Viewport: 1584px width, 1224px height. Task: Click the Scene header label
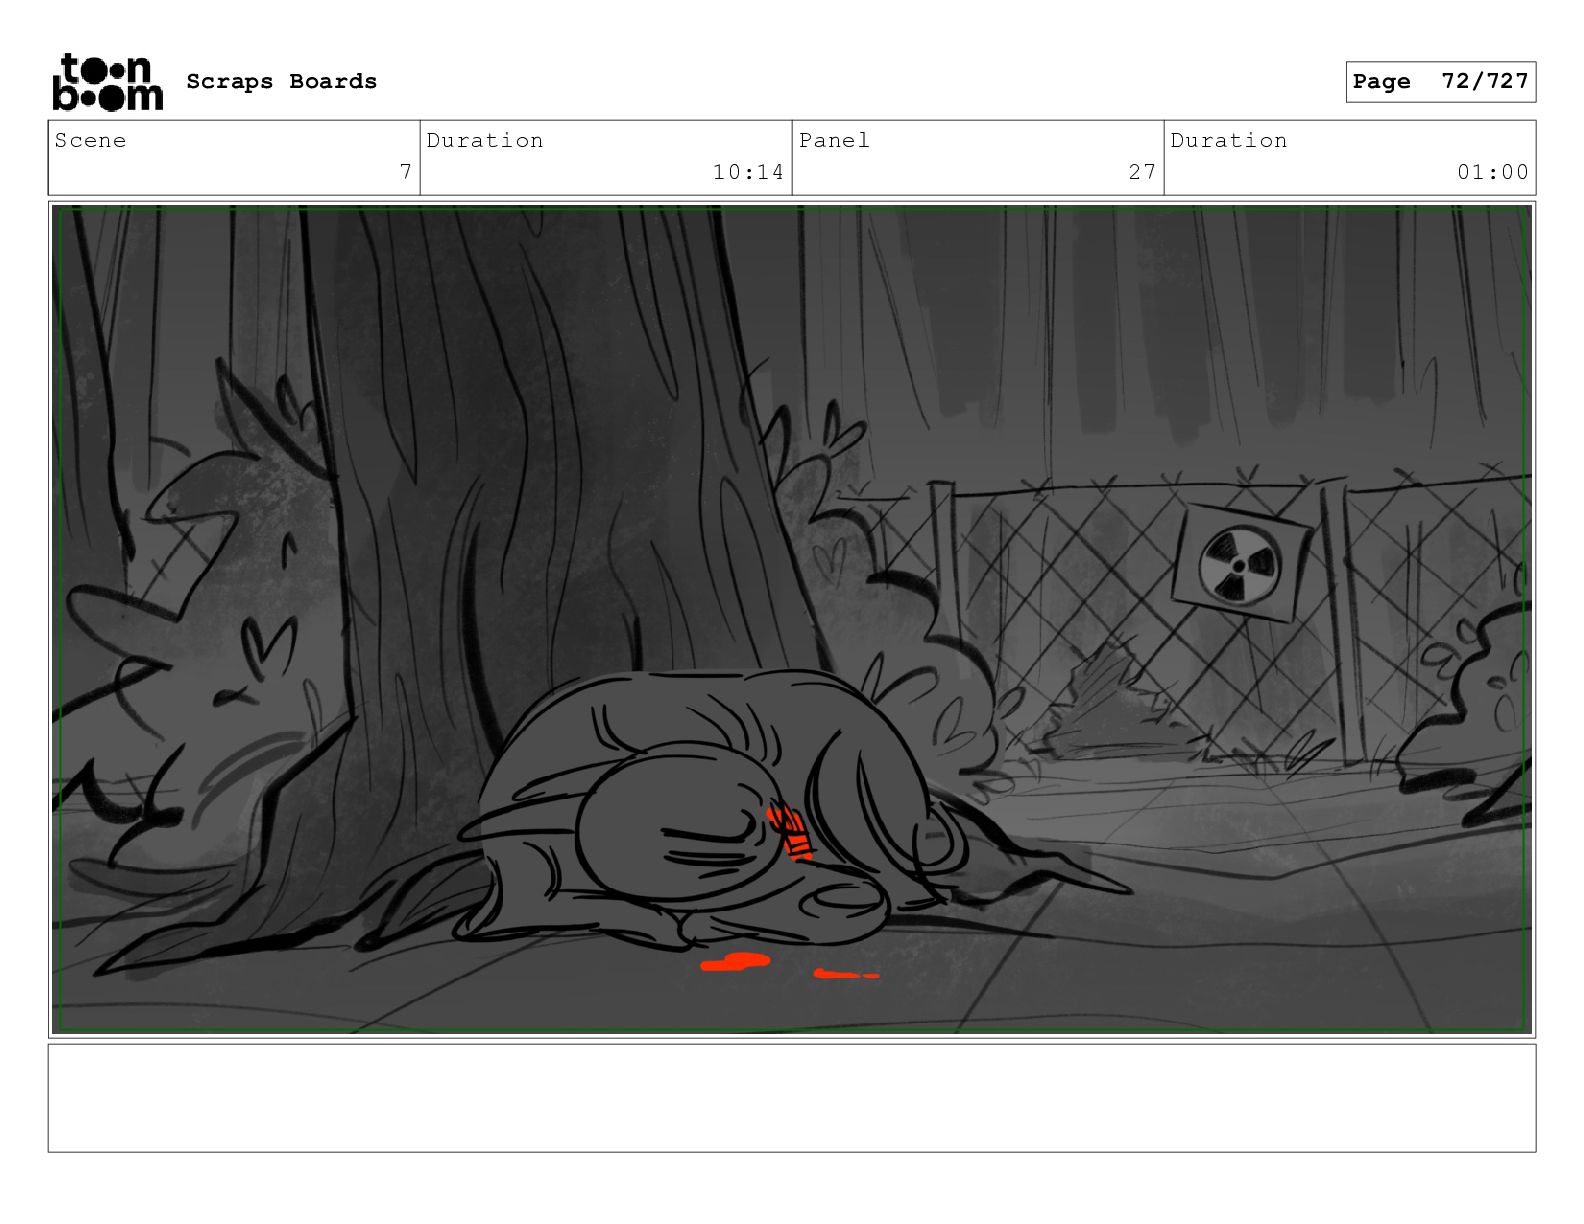[90, 140]
